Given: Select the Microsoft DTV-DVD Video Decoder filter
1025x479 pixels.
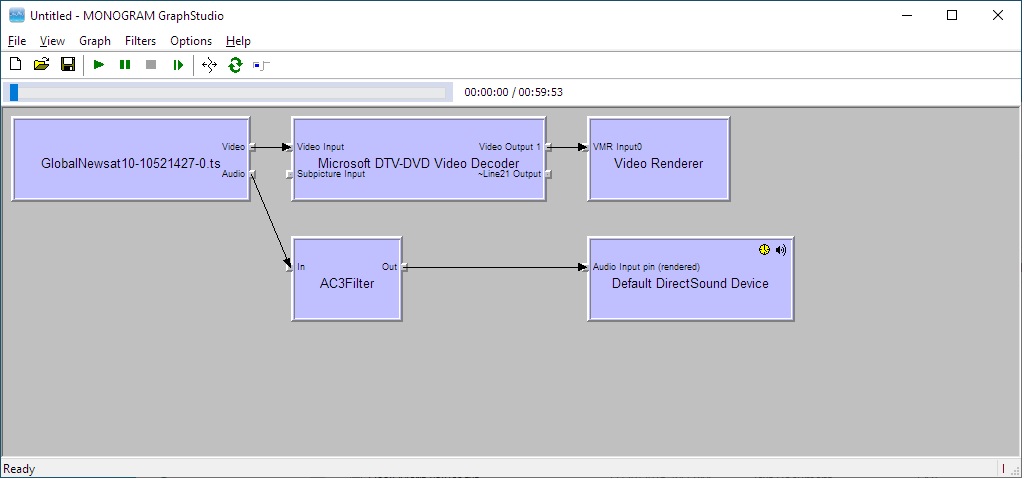Looking at the screenshot, I should click(418, 159).
